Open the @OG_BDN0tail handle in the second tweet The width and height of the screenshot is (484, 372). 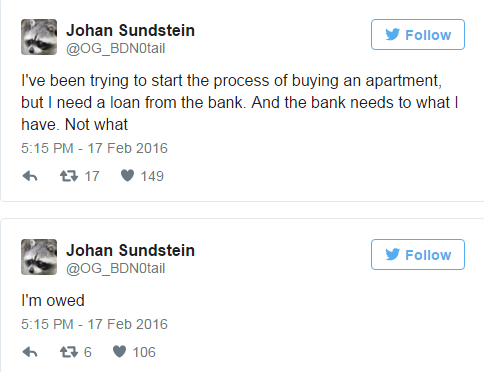pos(116,269)
